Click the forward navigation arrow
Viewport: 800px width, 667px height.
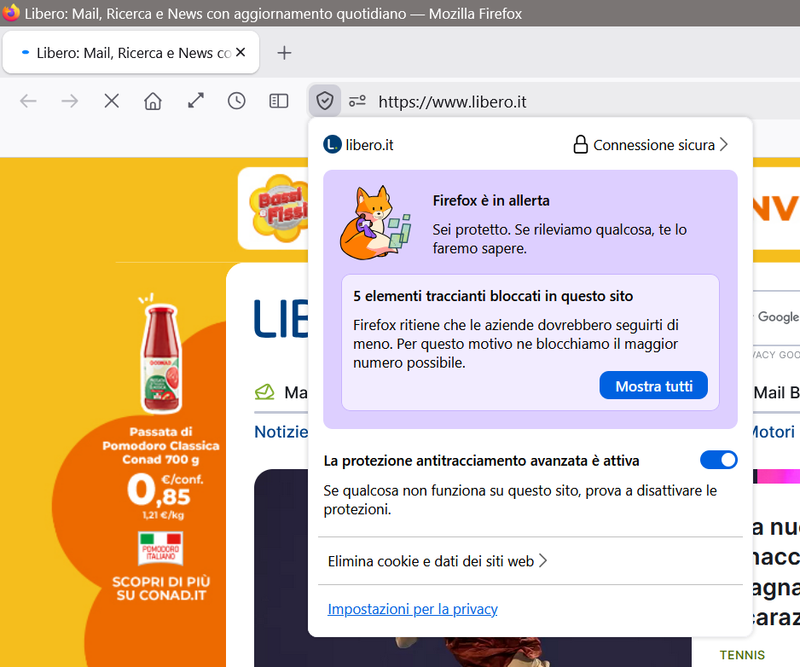coord(70,101)
